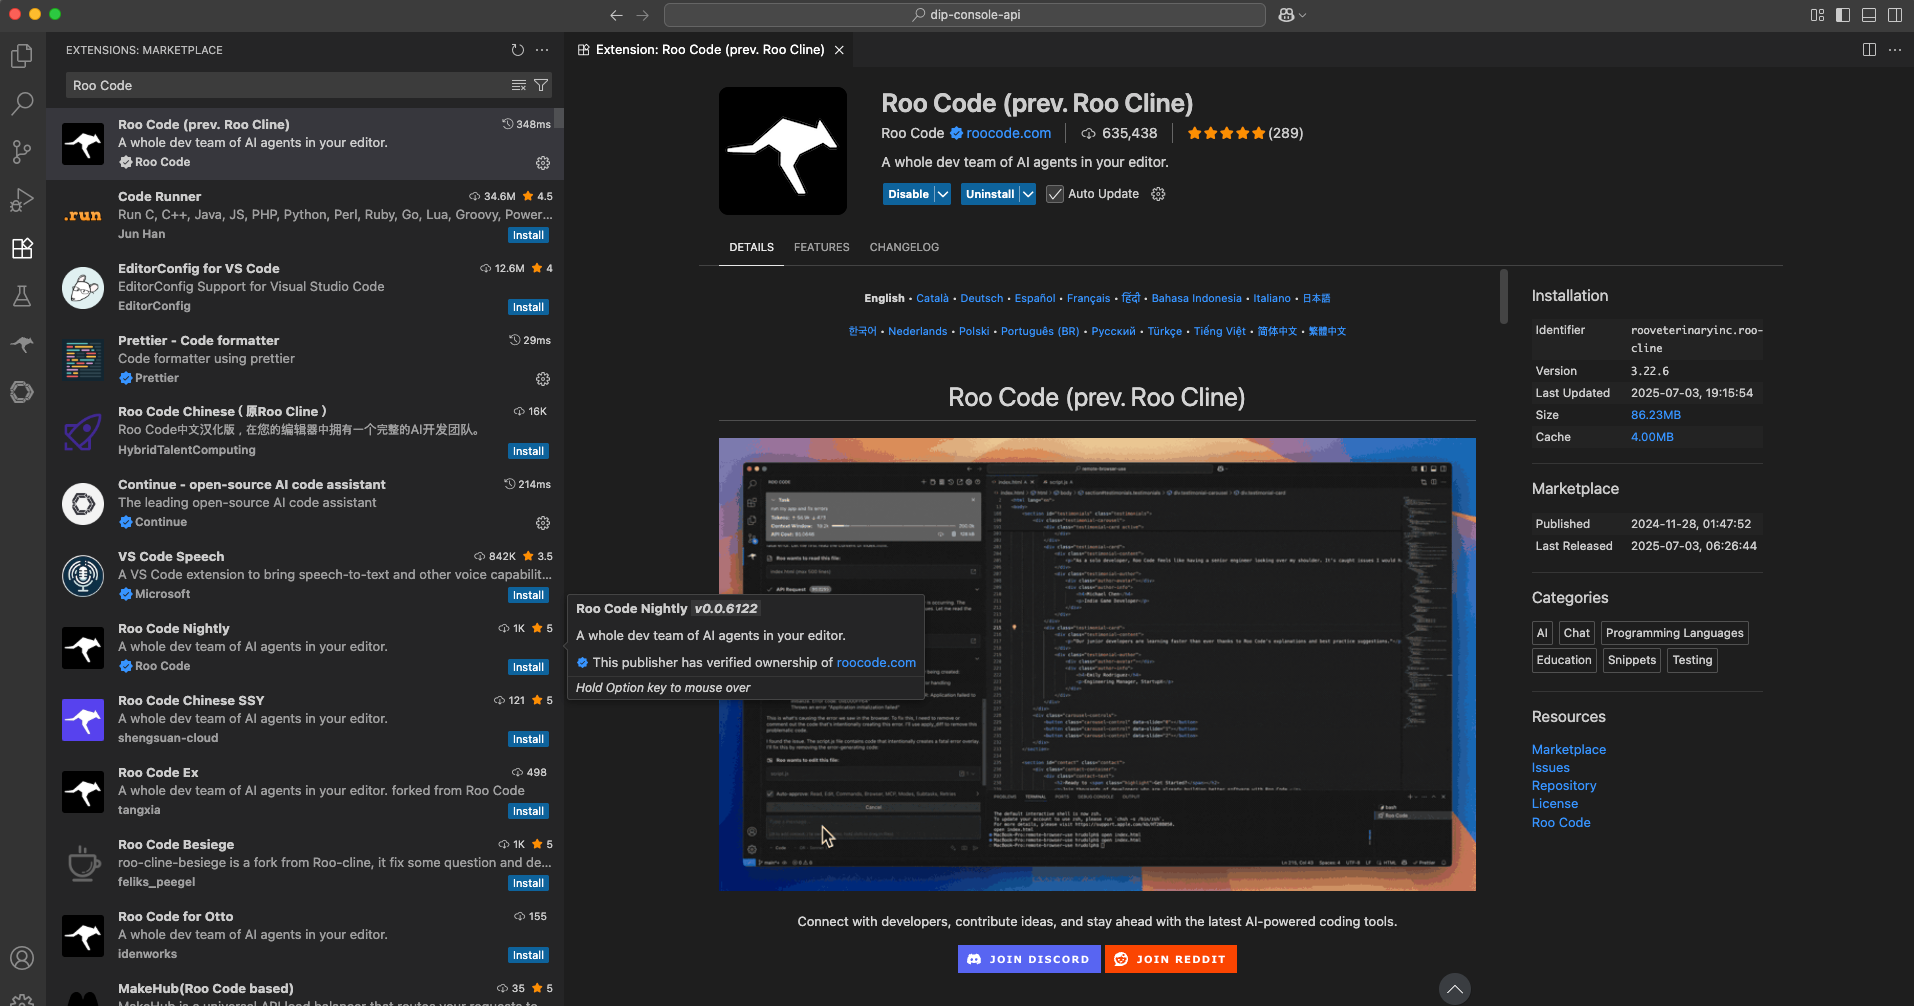Uninstall the Roo Code extension
The height and width of the screenshot is (1006, 1914).
tap(990, 194)
